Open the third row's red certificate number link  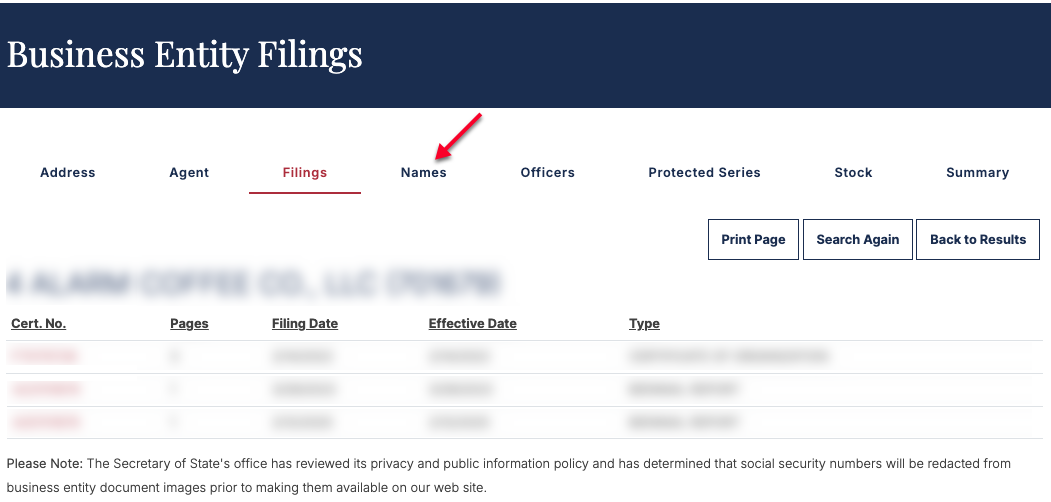tap(46, 422)
